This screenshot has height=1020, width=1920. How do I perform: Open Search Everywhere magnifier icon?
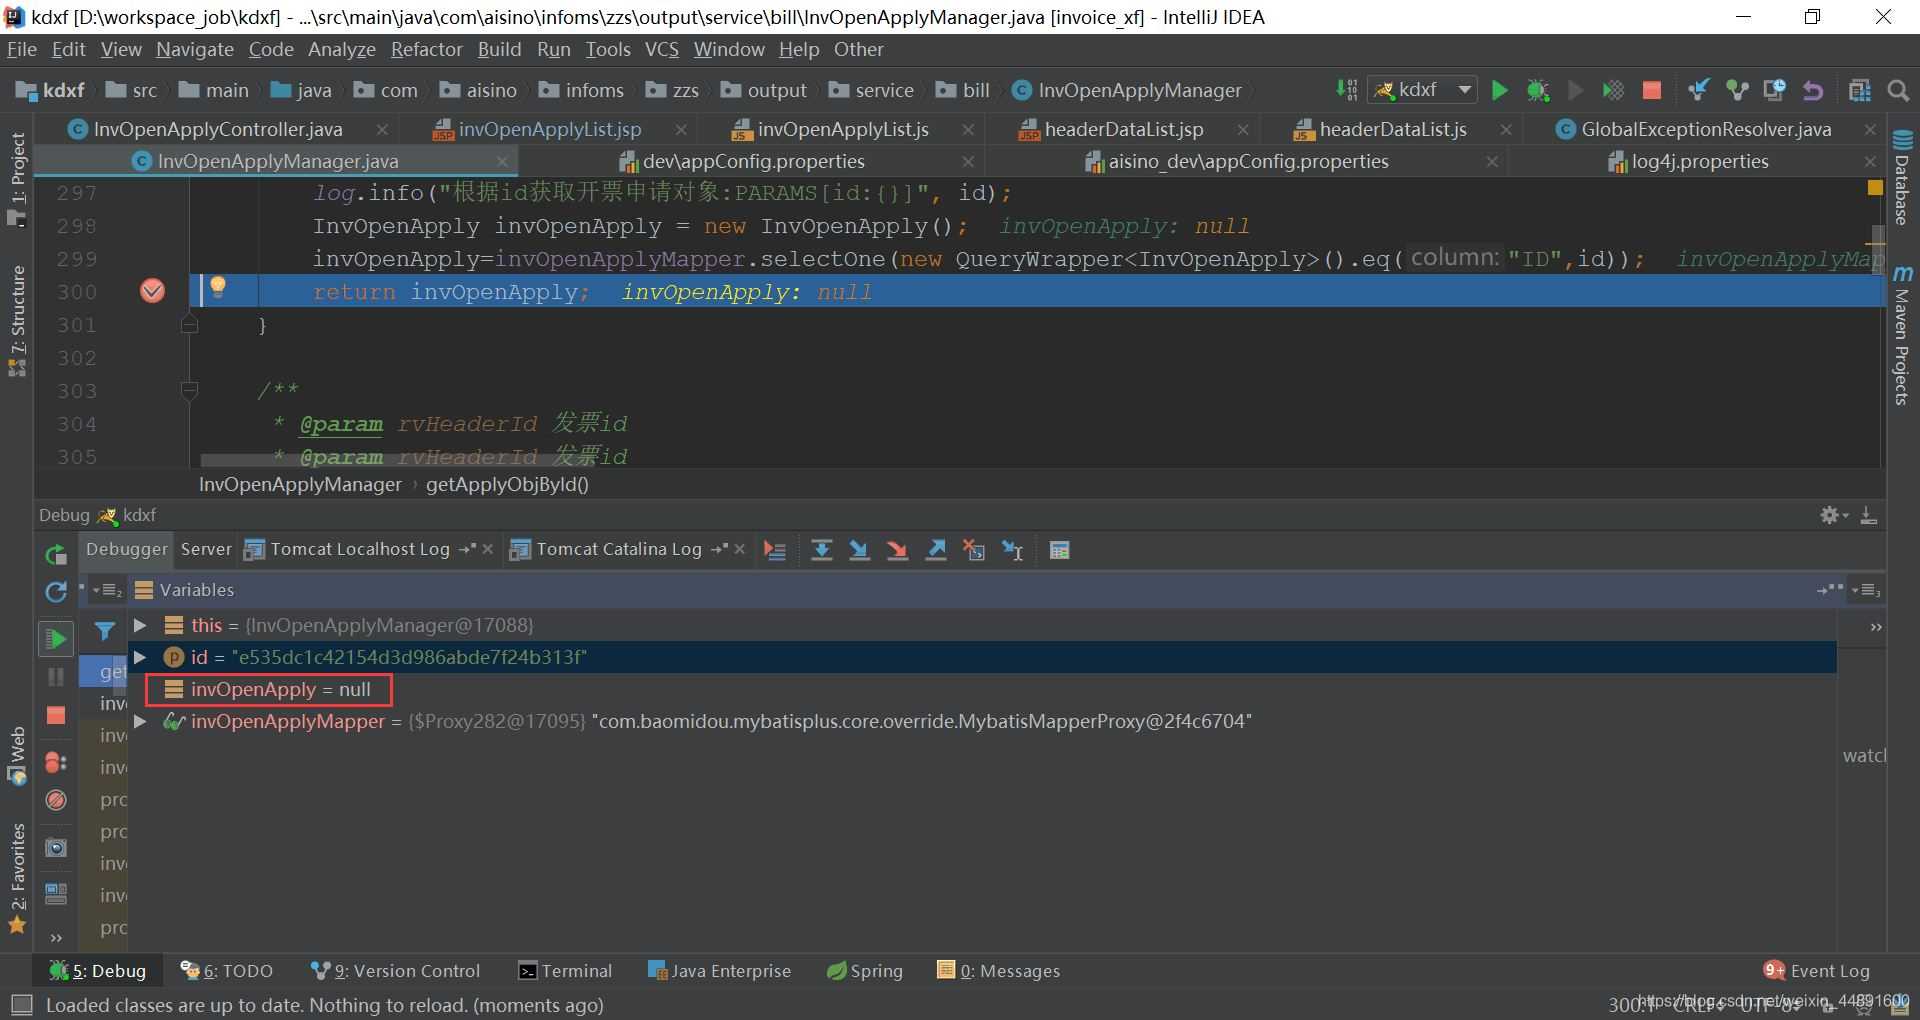click(1897, 90)
